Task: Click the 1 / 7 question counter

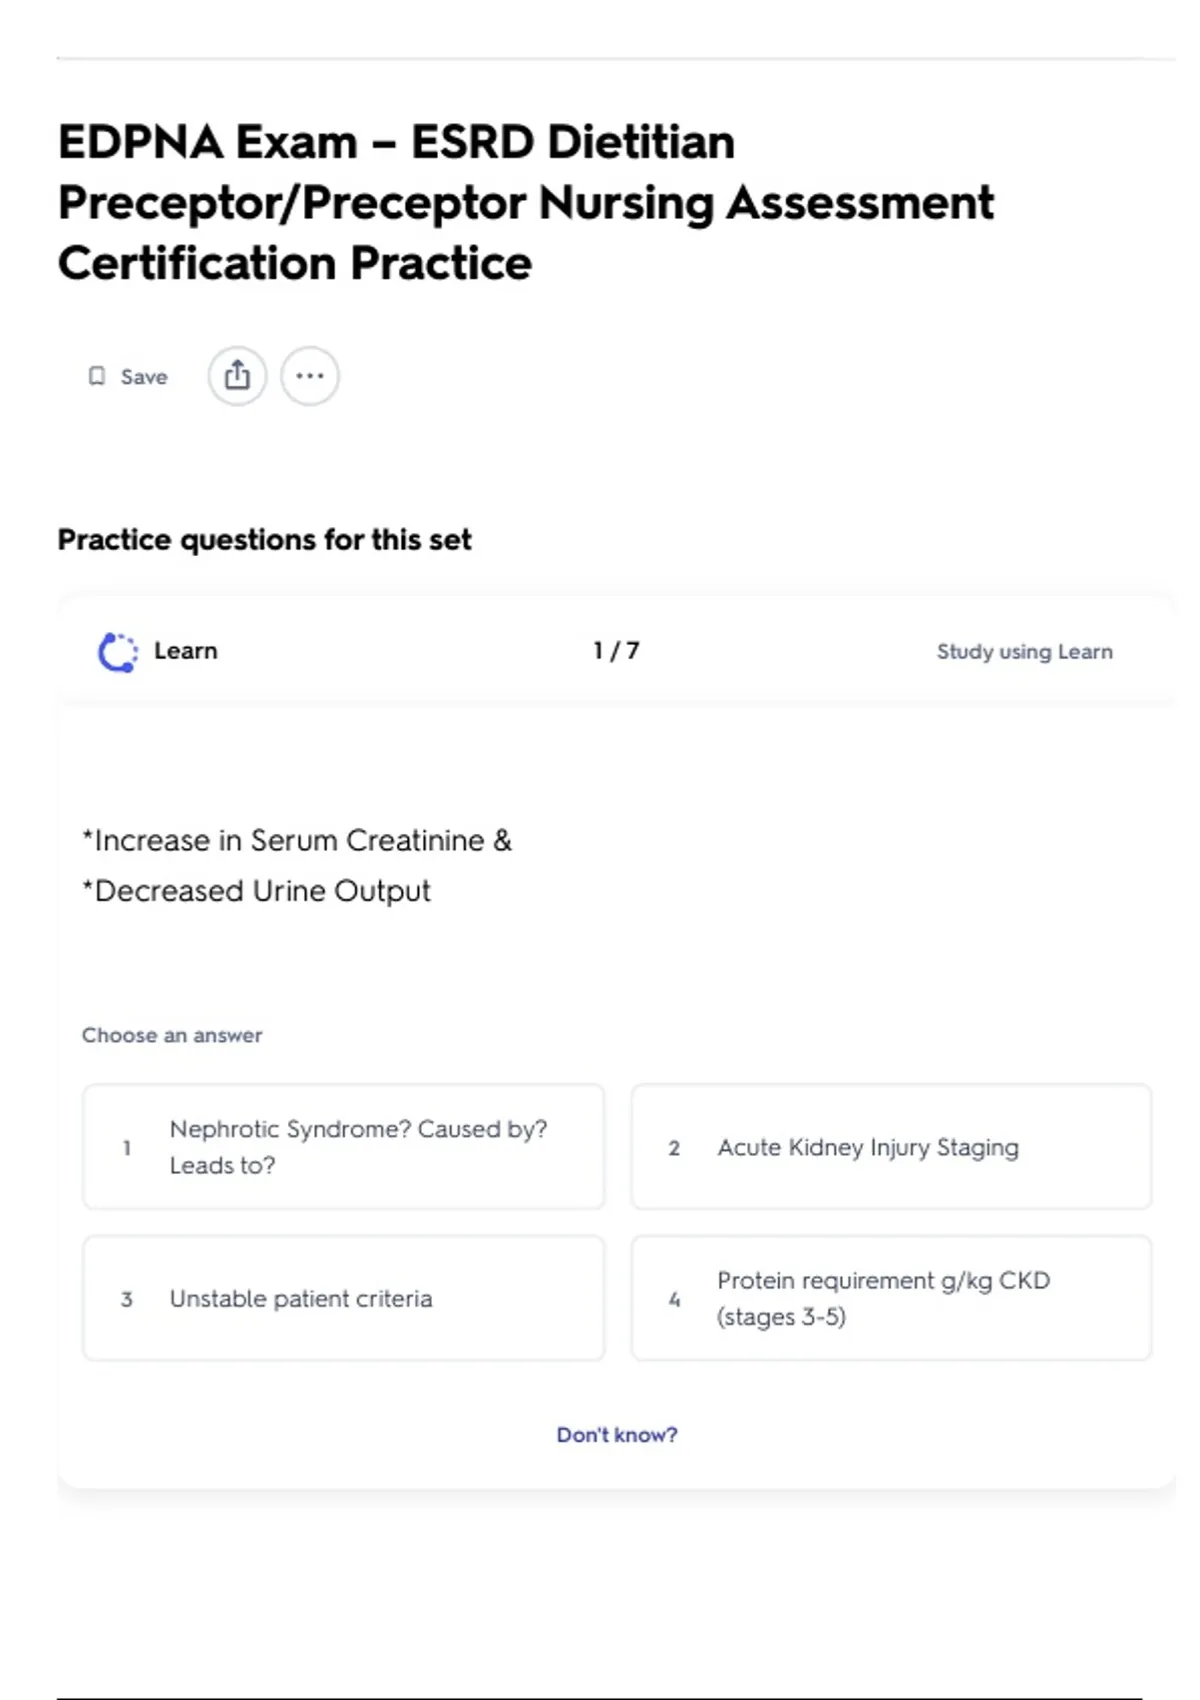Action: coord(616,651)
